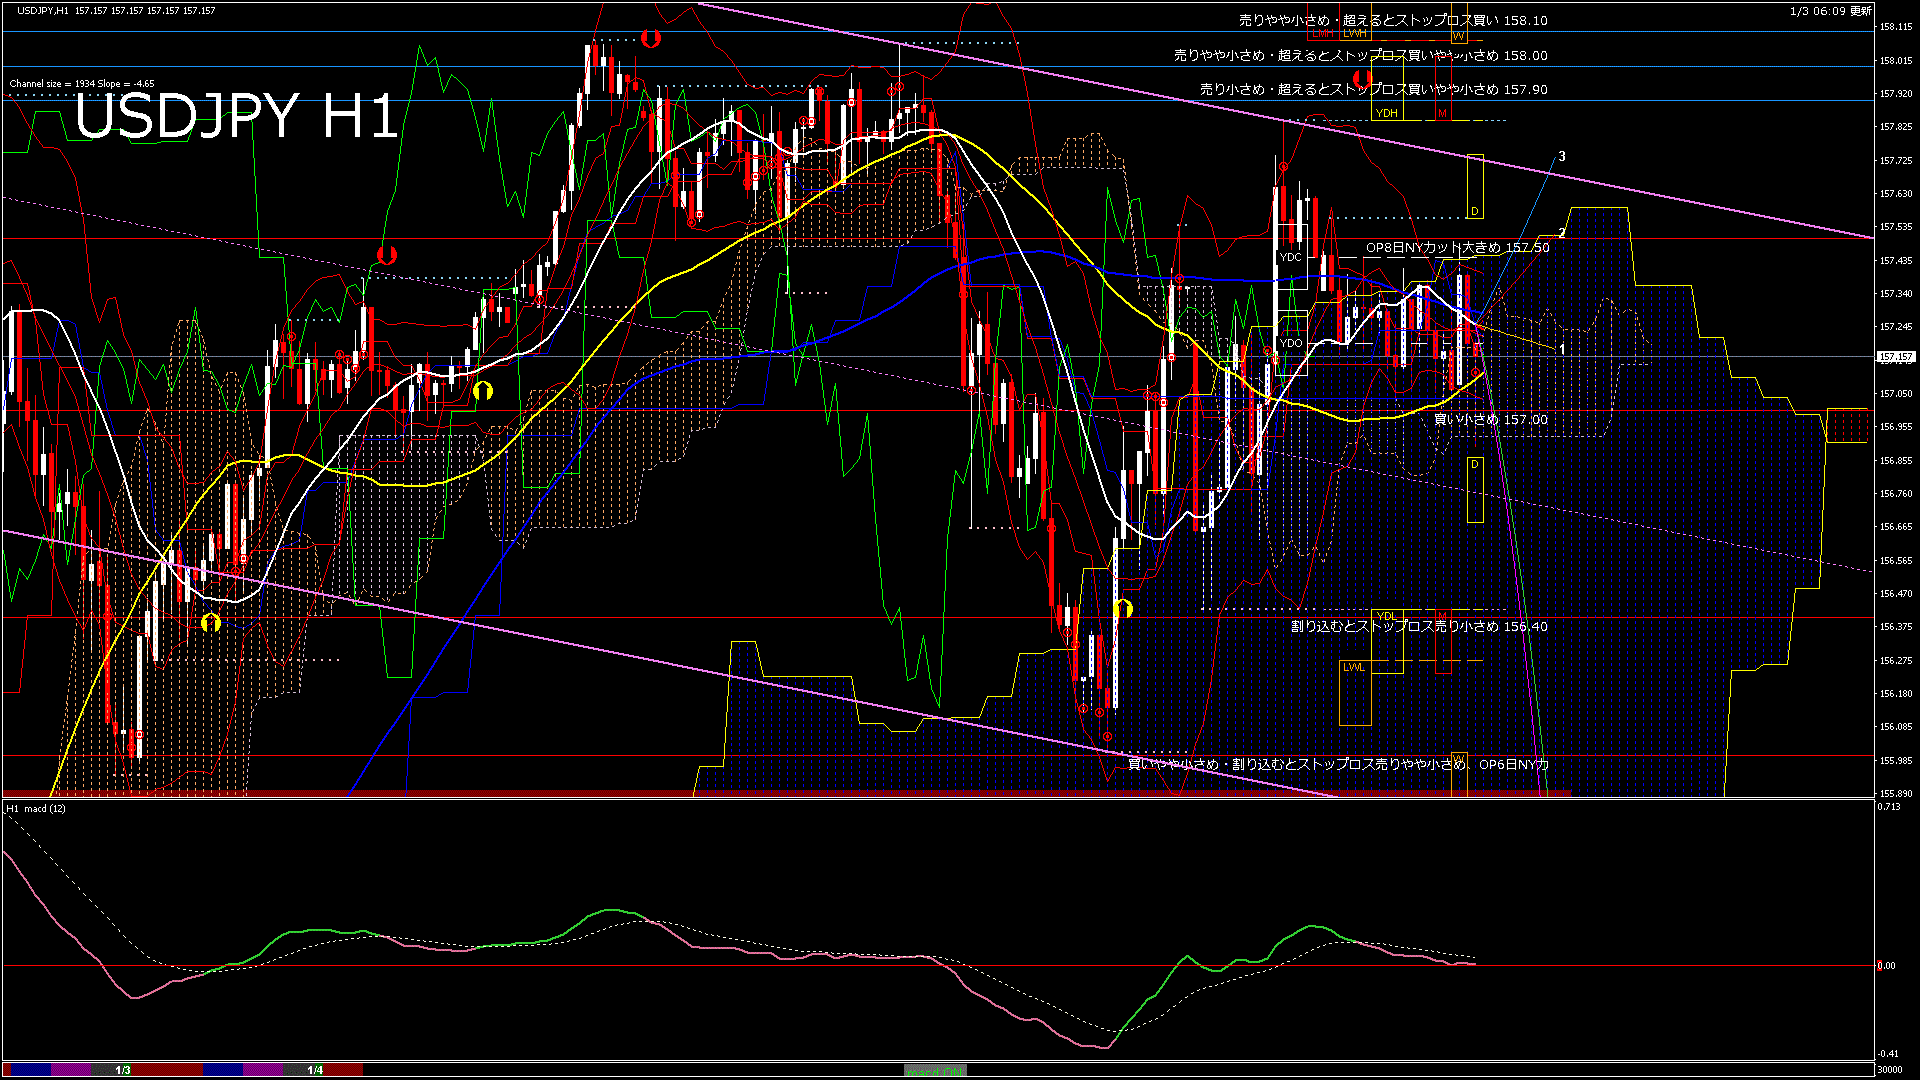Click the 1/4 date segment in the bottom bar

(315, 1070)
